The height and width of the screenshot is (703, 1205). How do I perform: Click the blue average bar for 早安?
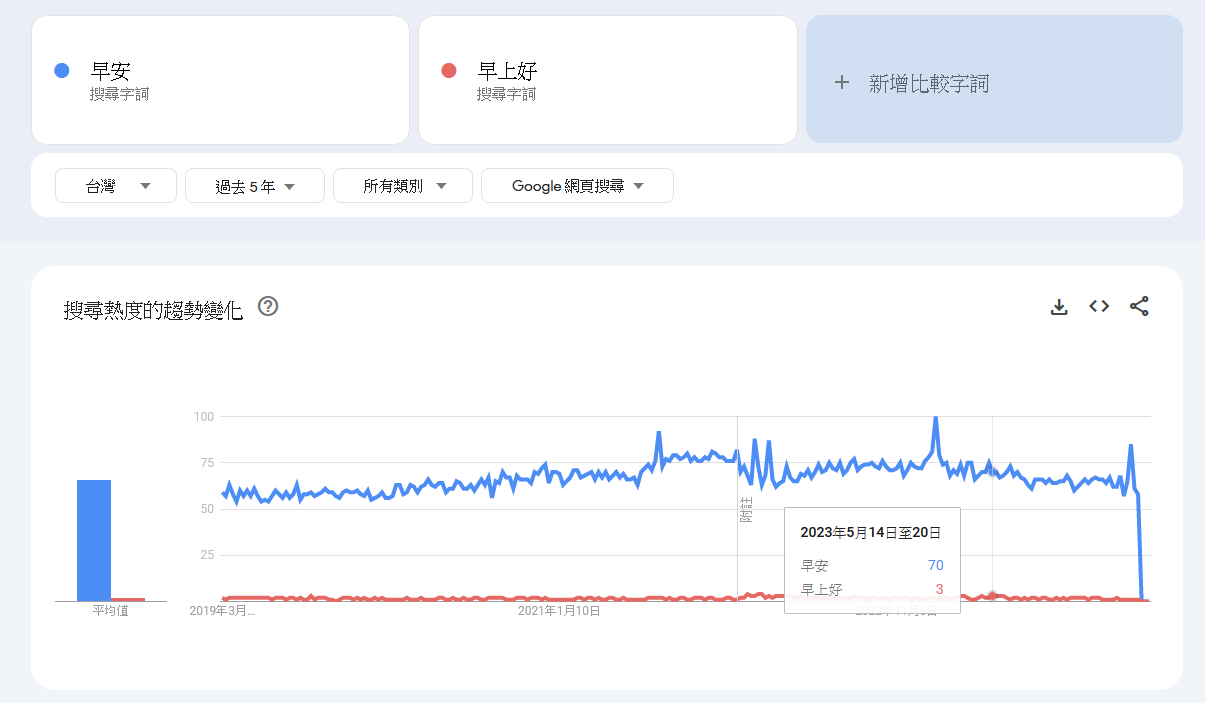(x=94, y=540)
